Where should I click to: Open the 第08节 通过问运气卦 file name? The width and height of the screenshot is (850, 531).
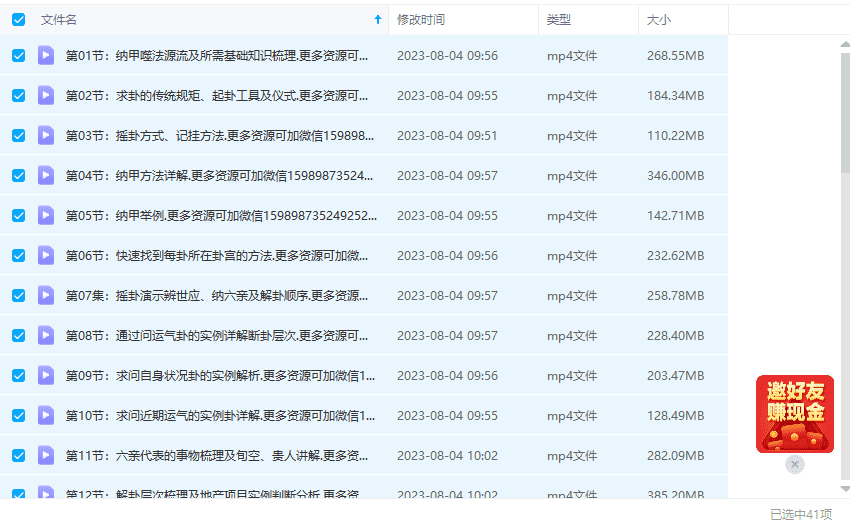pos(220,336)
